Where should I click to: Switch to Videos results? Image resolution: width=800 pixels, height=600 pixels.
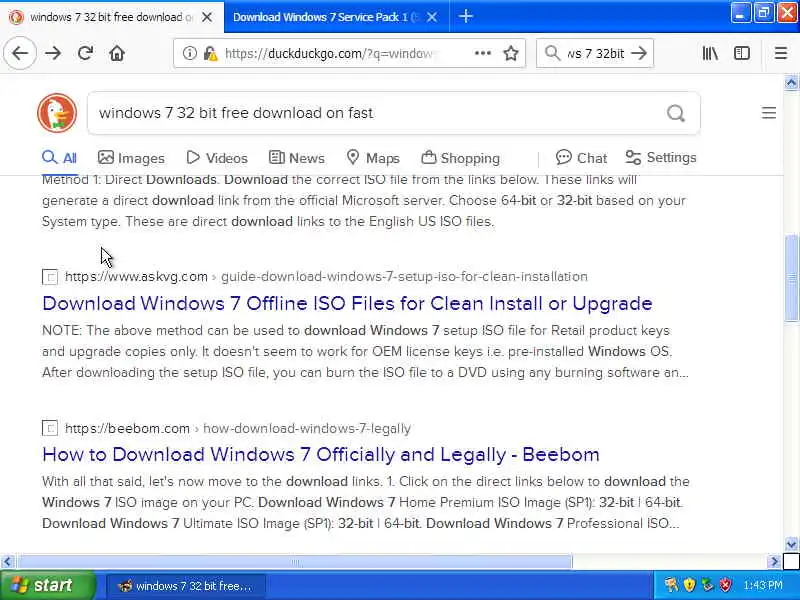(x=217, y=158)
